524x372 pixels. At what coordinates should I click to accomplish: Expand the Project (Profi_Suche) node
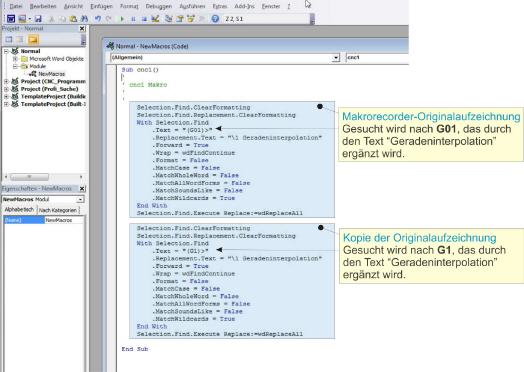(x=6, y=89)
